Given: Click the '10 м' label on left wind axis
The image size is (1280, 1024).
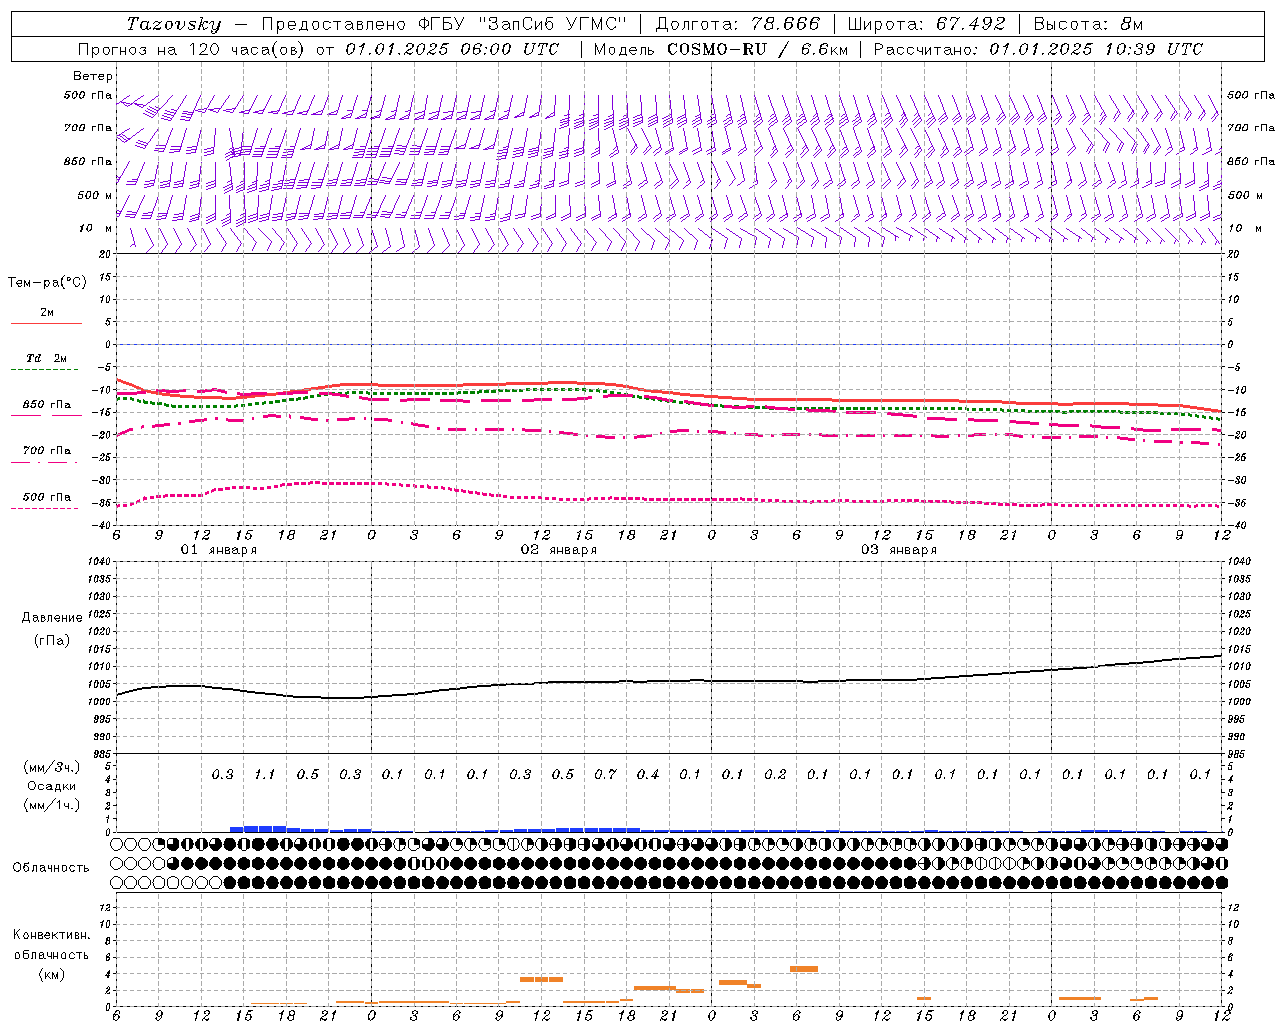Looking at the screenshot, I should 95,229.
